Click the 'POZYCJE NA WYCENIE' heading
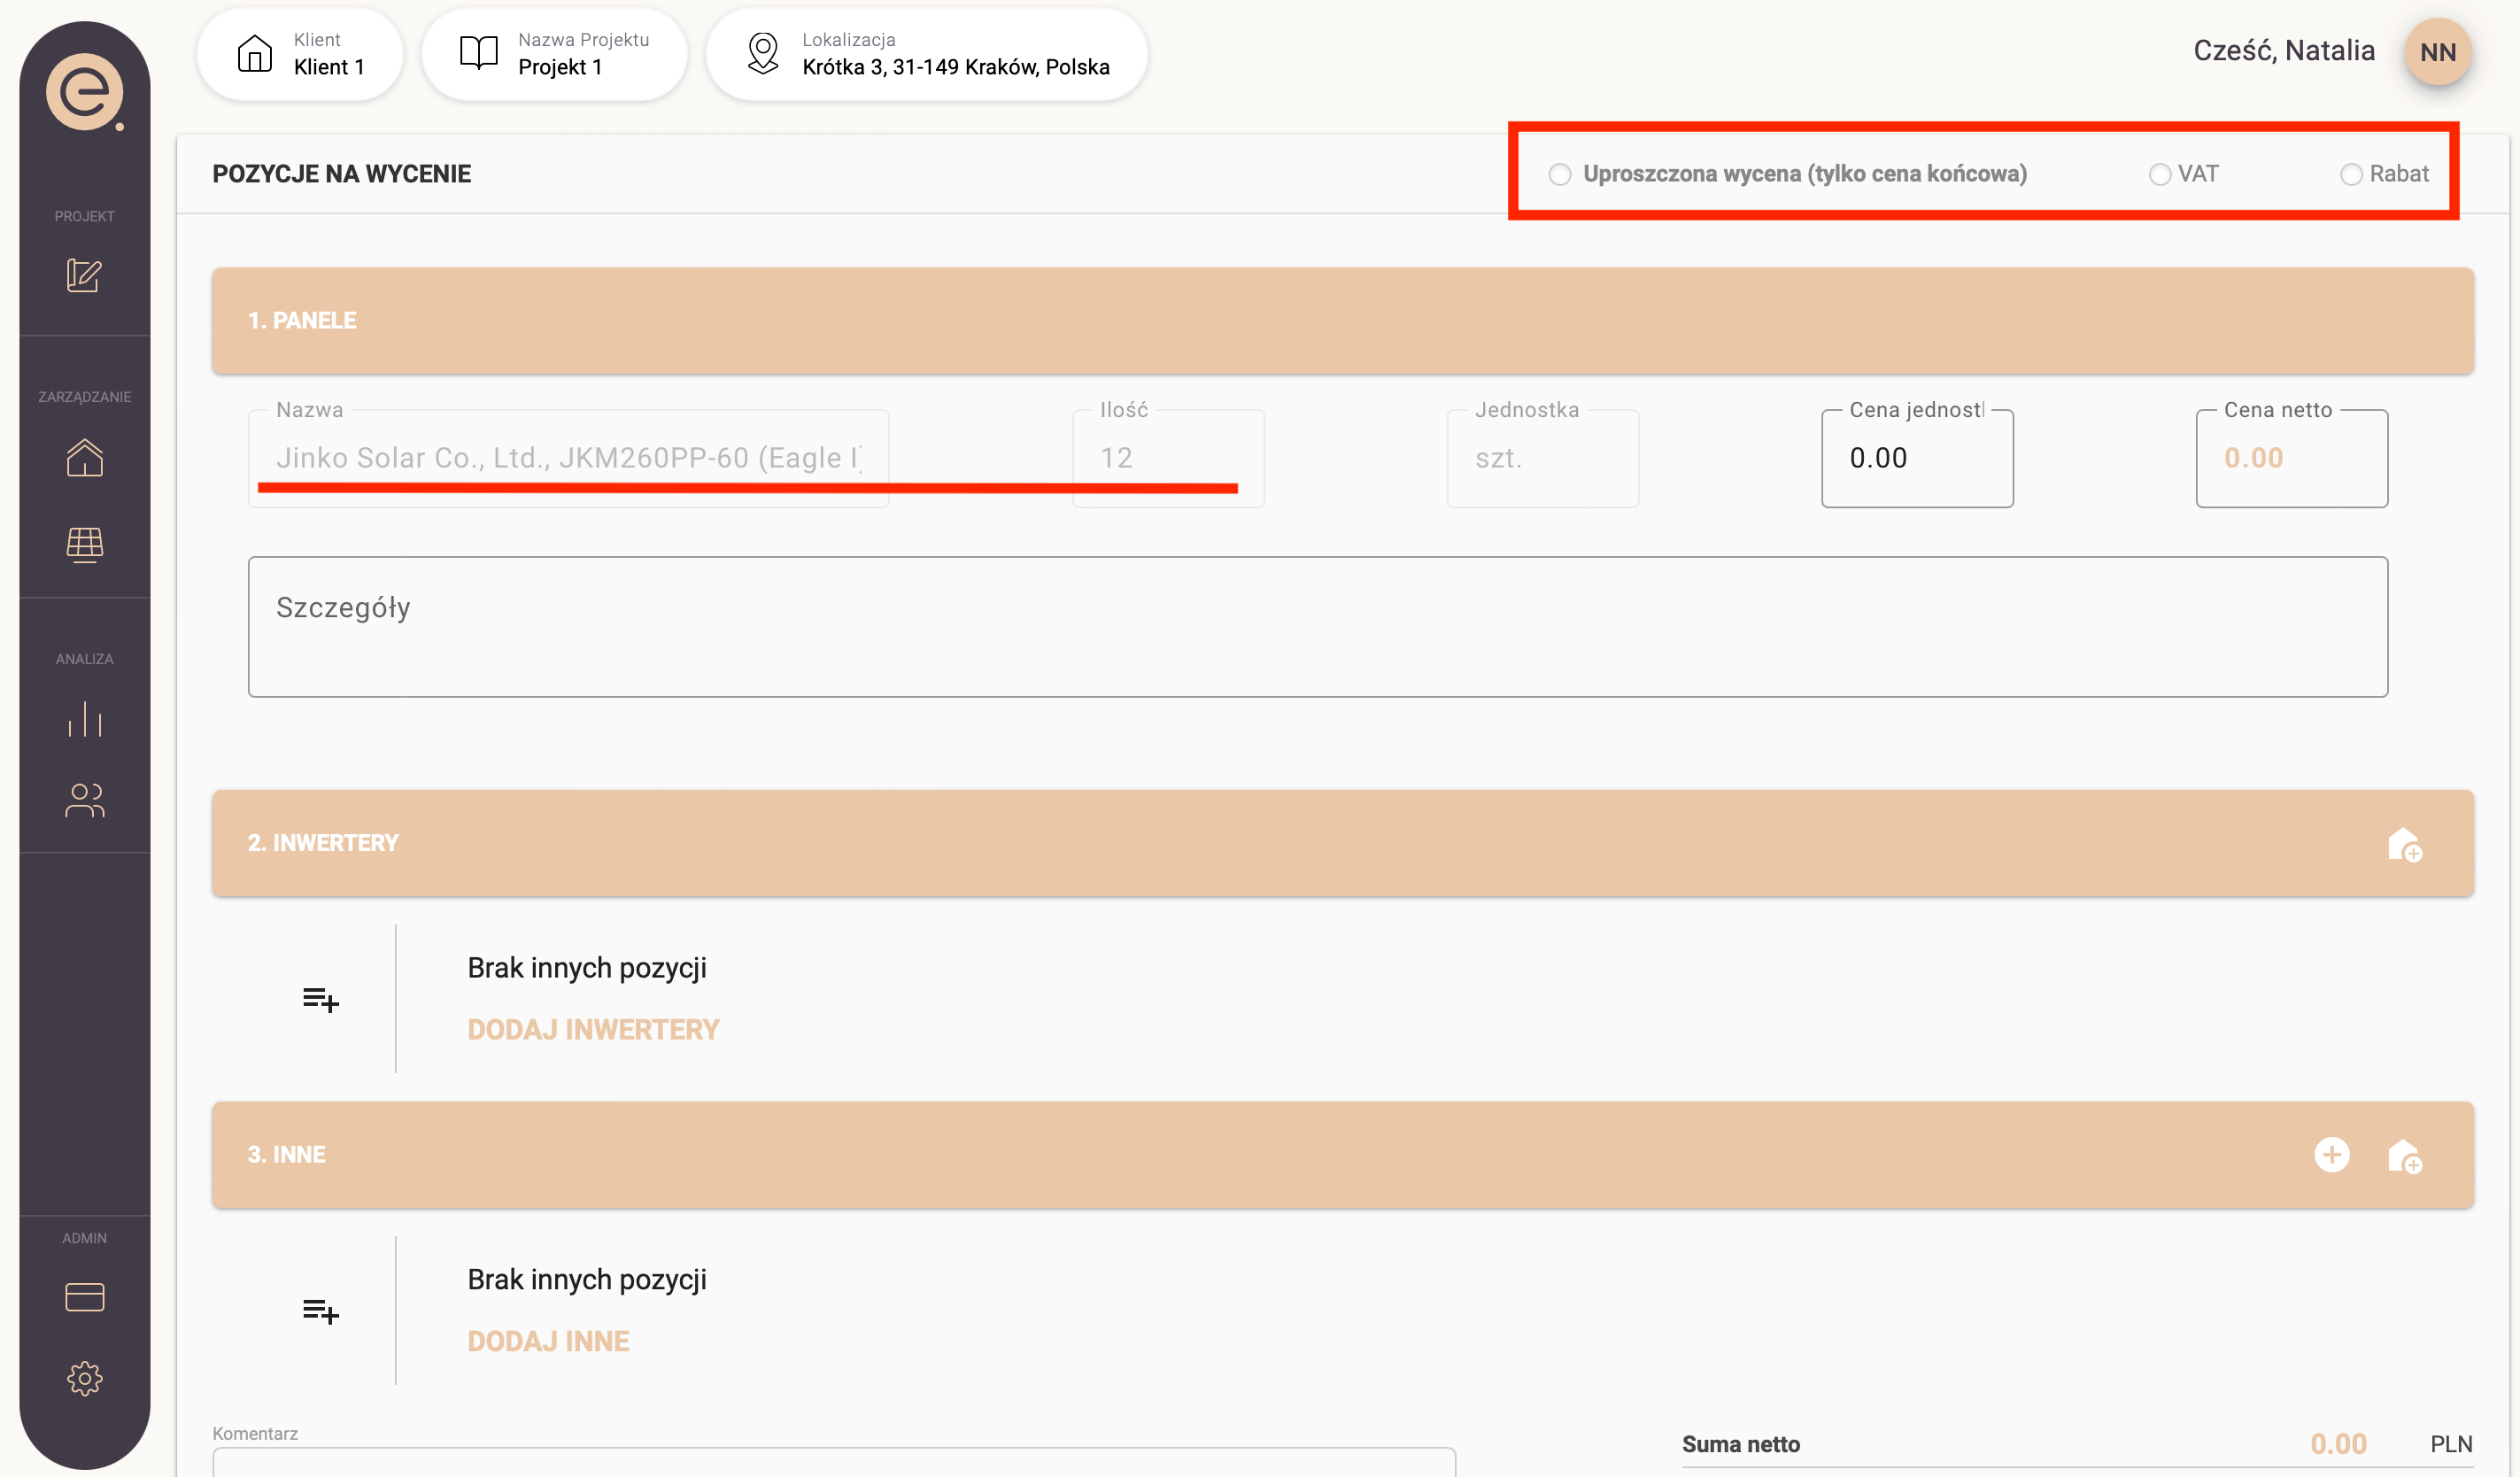This screenshot has height=1477, width=2520. [x=342, y=174]
